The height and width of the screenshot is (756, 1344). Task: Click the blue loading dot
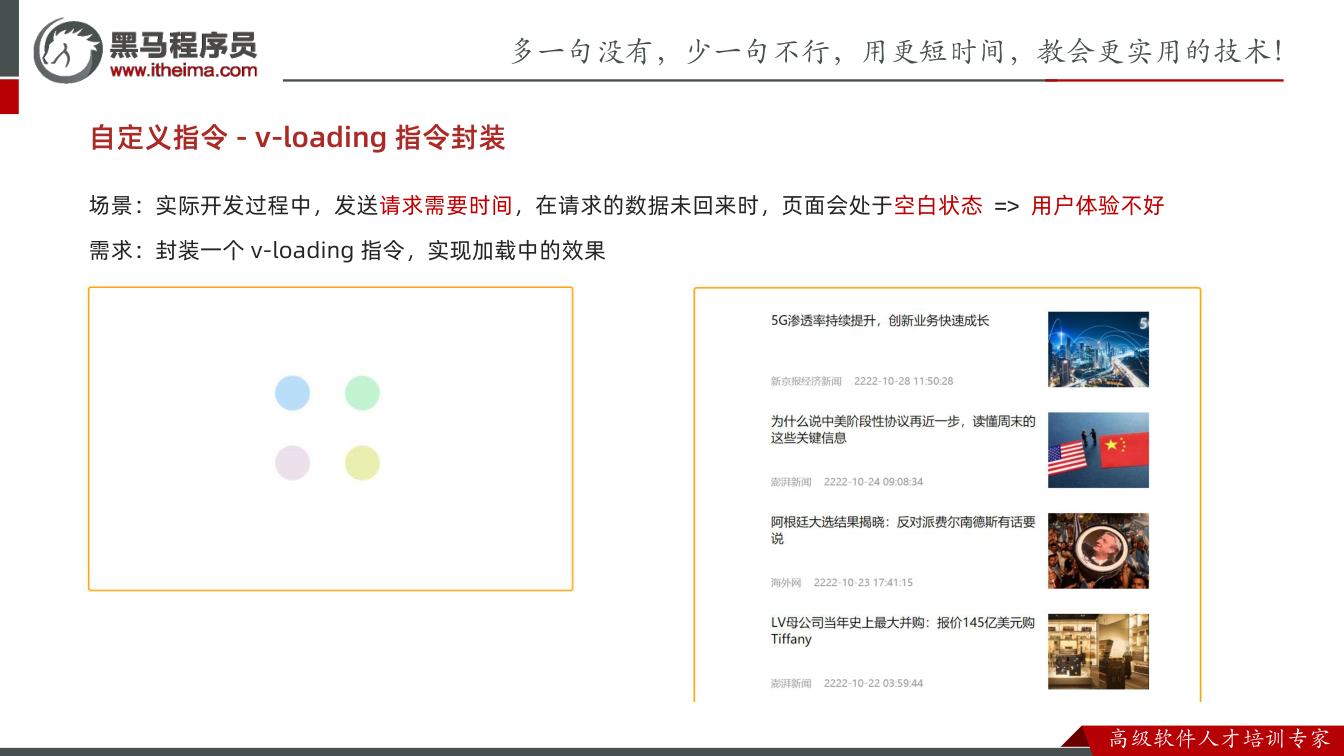point(292,393)
